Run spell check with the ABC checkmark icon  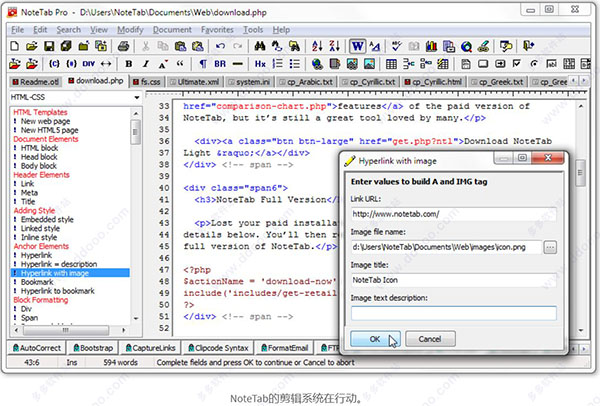point(396,46)
